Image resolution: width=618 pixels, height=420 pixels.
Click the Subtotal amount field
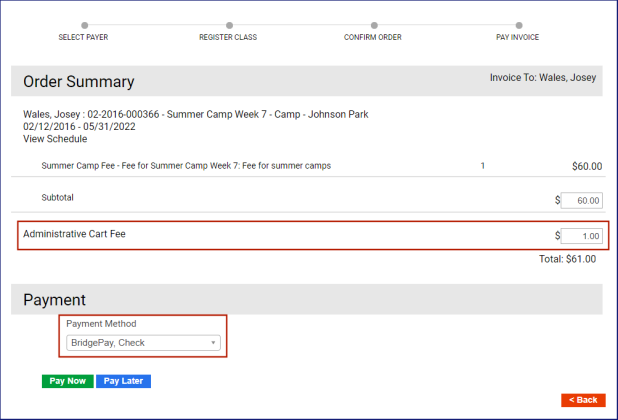click(x=581, y=200)
